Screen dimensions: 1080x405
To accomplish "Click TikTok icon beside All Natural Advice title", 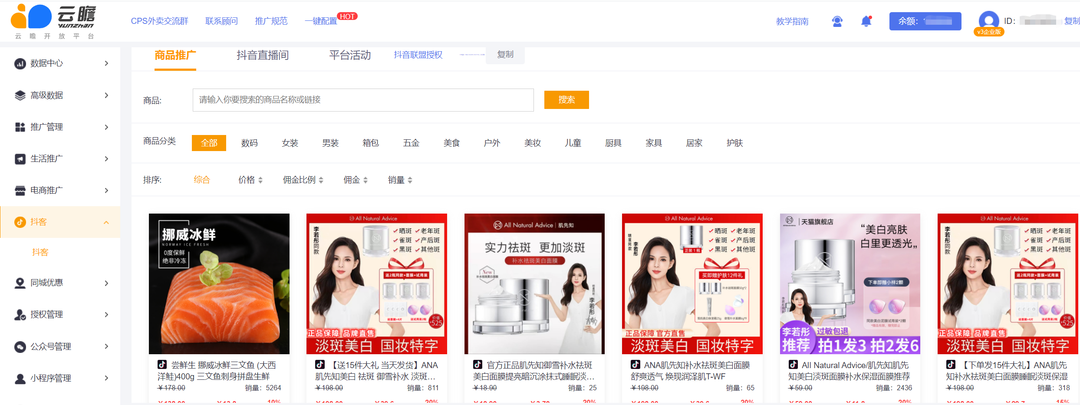I will (x=793, y=364).
